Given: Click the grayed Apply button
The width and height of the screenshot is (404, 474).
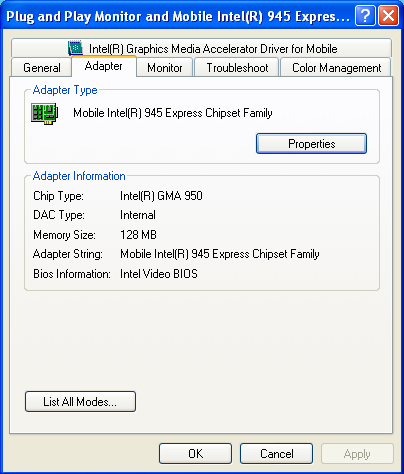Looking at the screenshot, I should pyautogui.click(x=357, y=454).
